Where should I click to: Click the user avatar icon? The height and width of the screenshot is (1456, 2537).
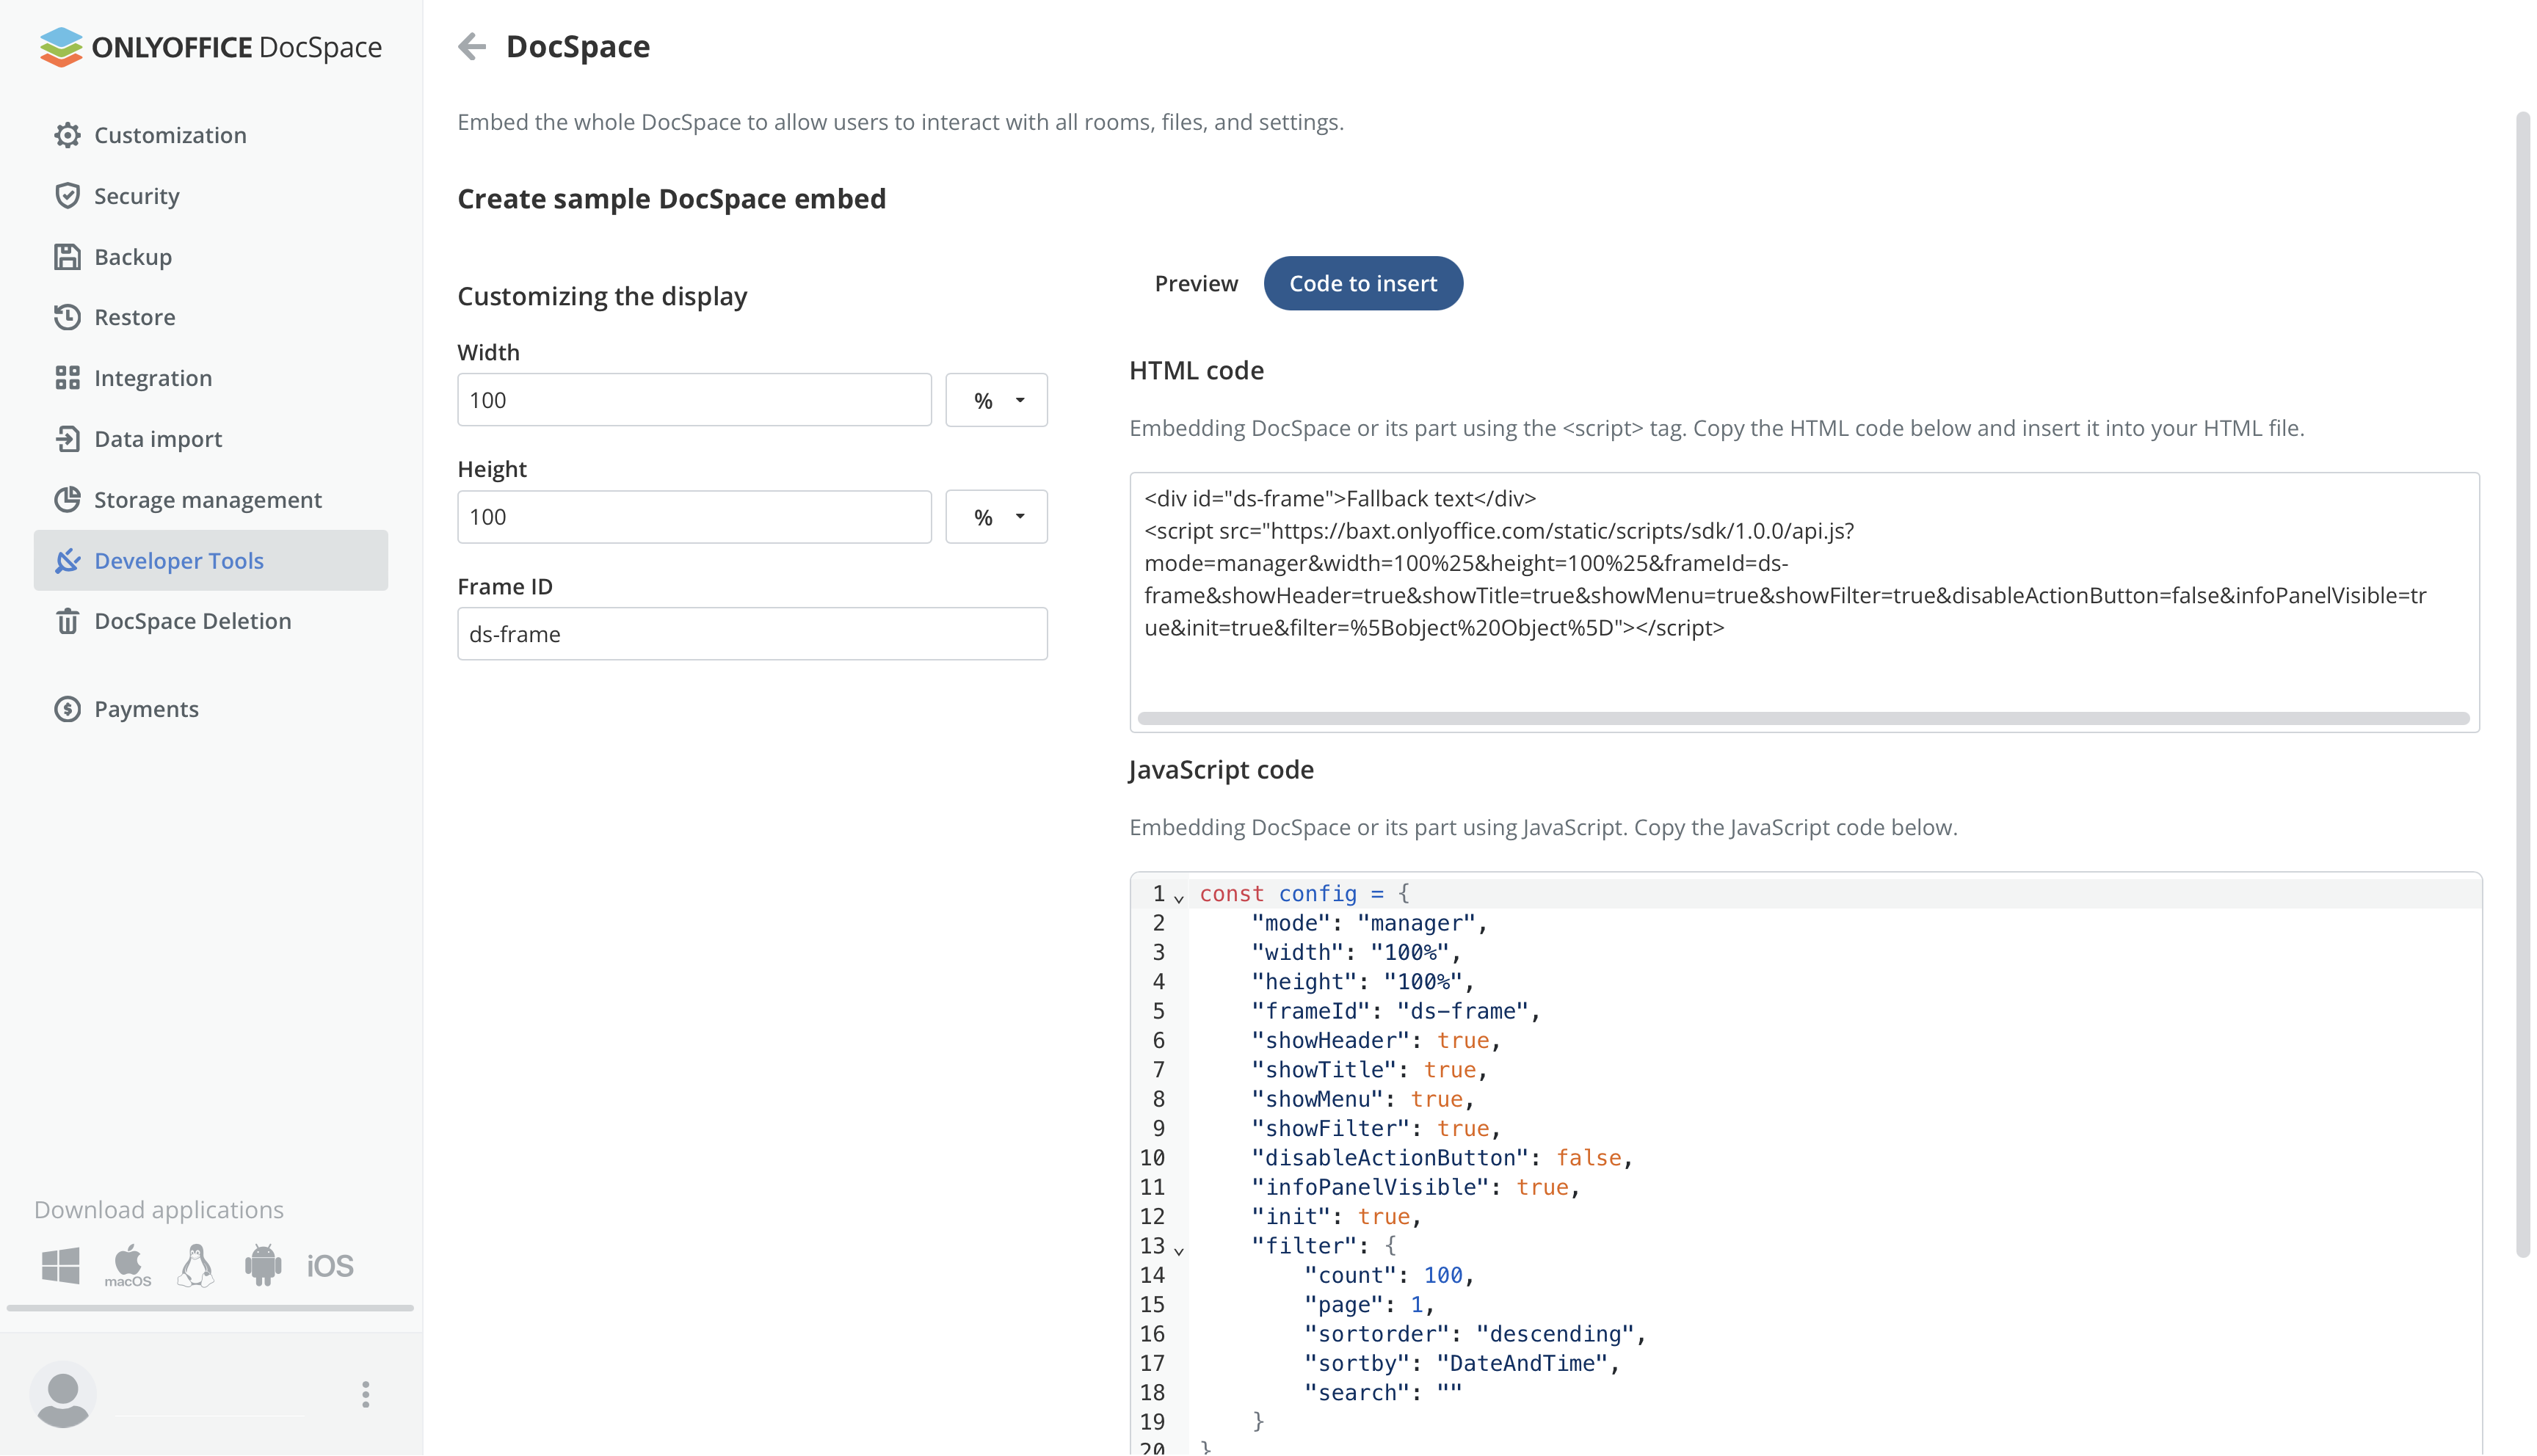(63, 1395)
